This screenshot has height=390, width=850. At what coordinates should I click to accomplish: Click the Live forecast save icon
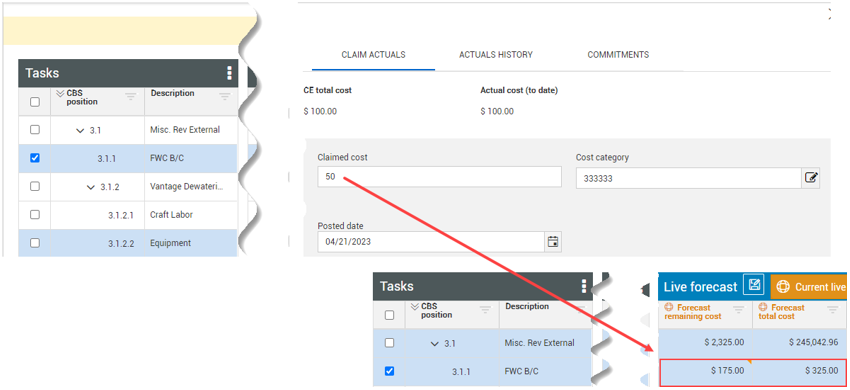pyautogui.click(x=754, y=285)
